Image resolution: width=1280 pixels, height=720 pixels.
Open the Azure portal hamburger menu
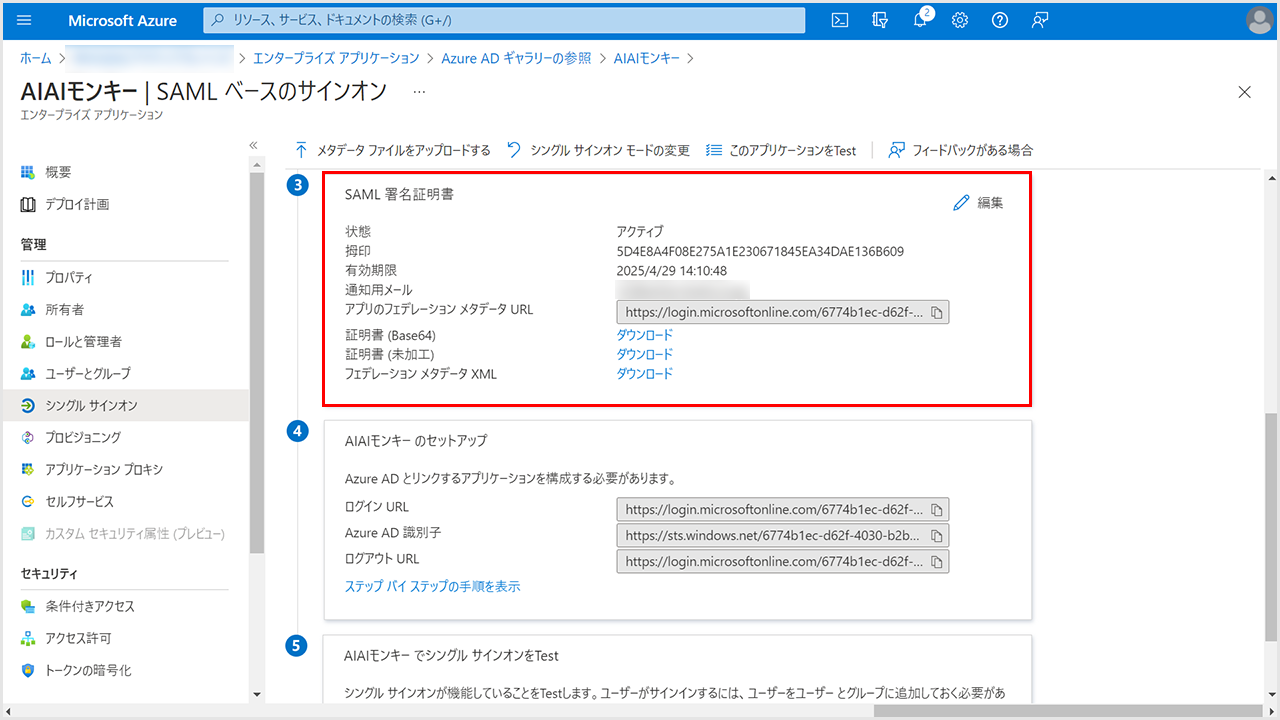pyautogui.click(x=25, y=20)
